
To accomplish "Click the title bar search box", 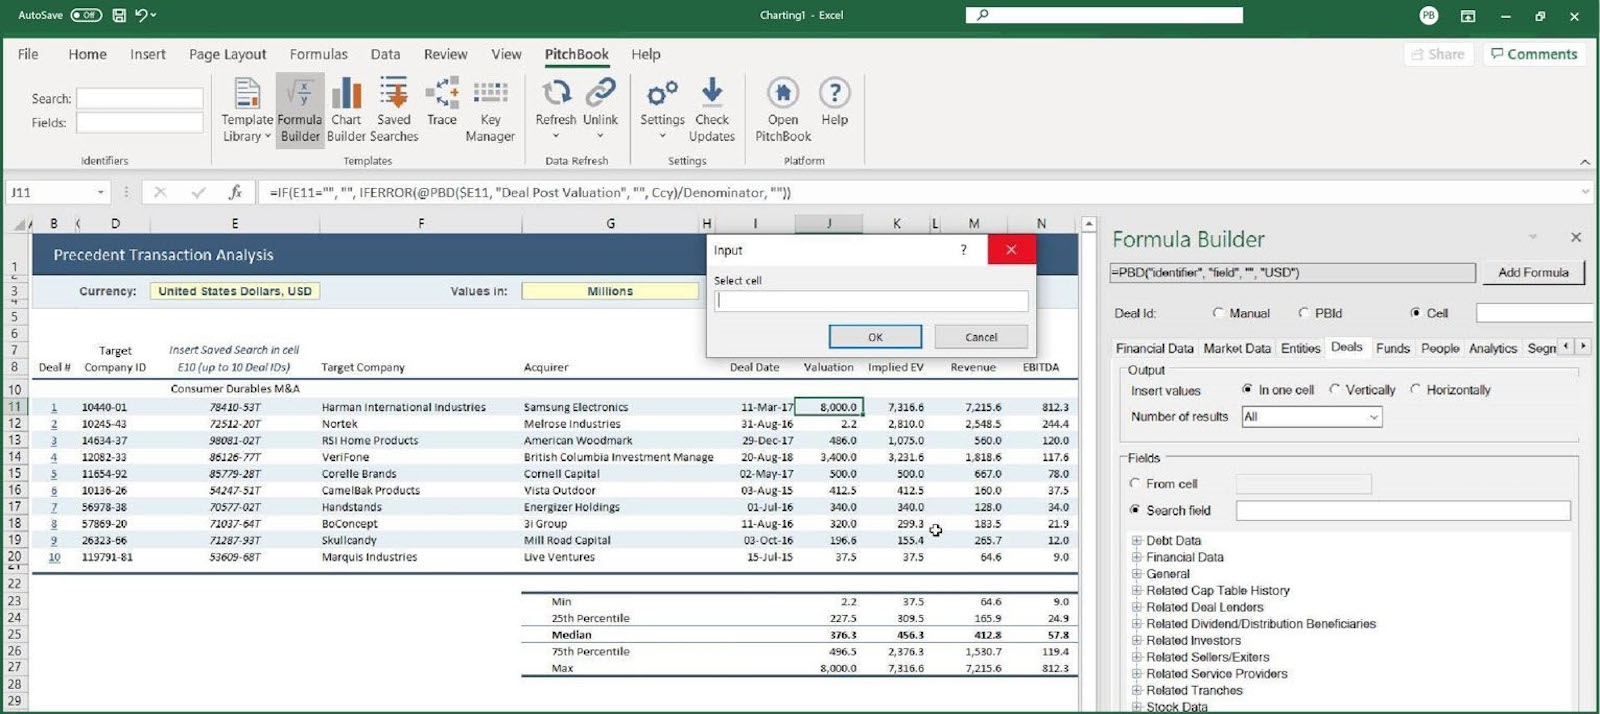I will click(x=1105, y=15).
